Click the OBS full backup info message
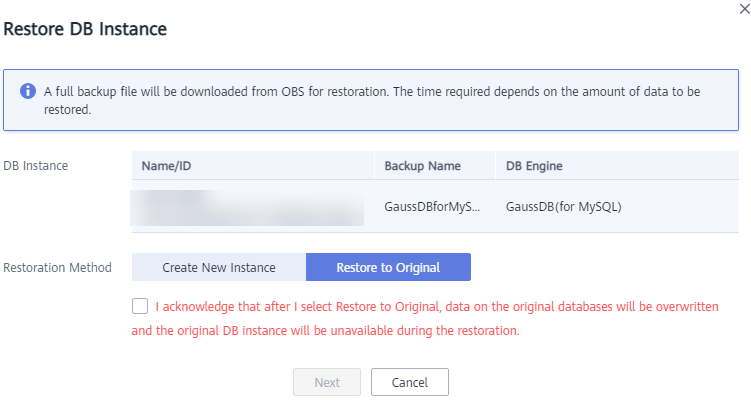751x404 pixels. (372, 100)
